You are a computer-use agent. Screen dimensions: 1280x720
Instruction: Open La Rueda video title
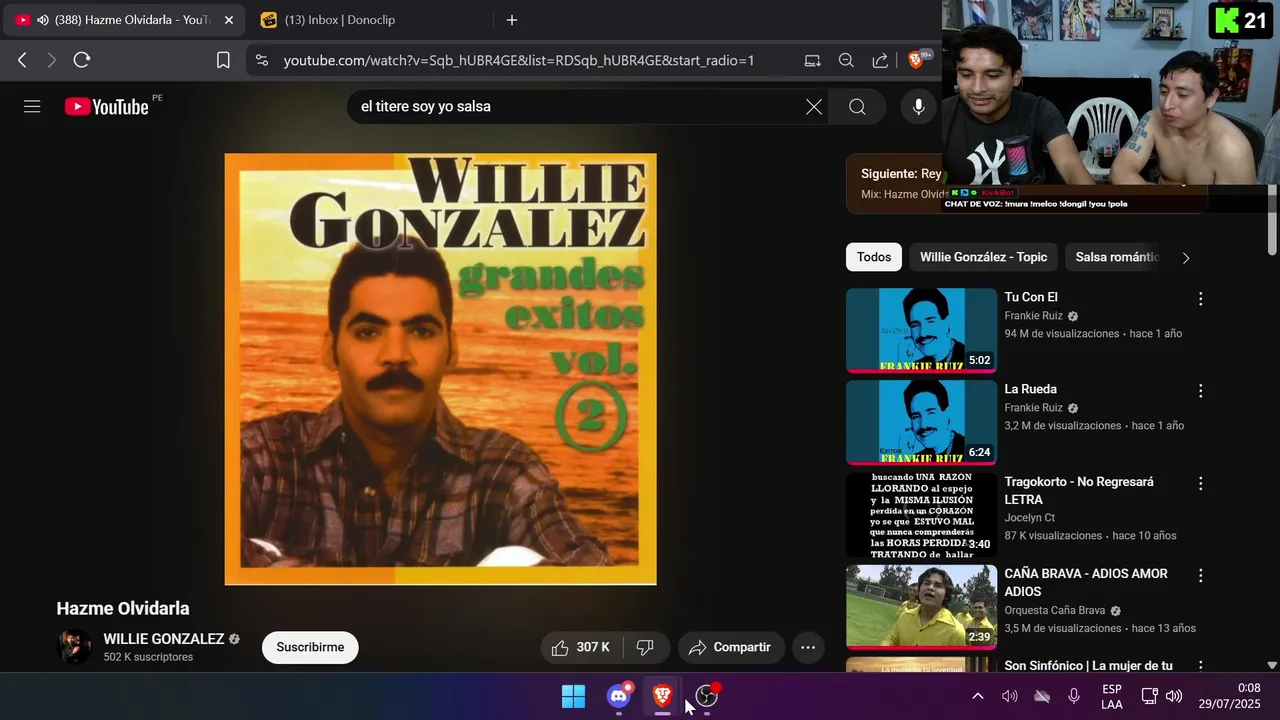coord(1030,389)
